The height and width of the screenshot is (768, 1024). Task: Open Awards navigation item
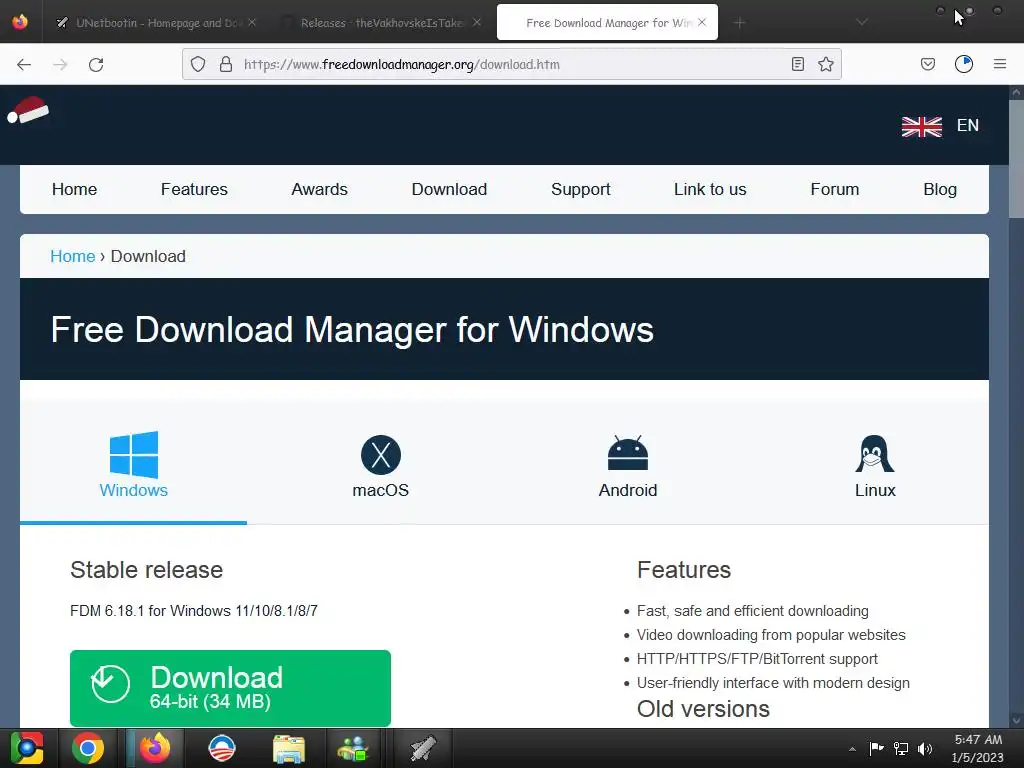319,189
